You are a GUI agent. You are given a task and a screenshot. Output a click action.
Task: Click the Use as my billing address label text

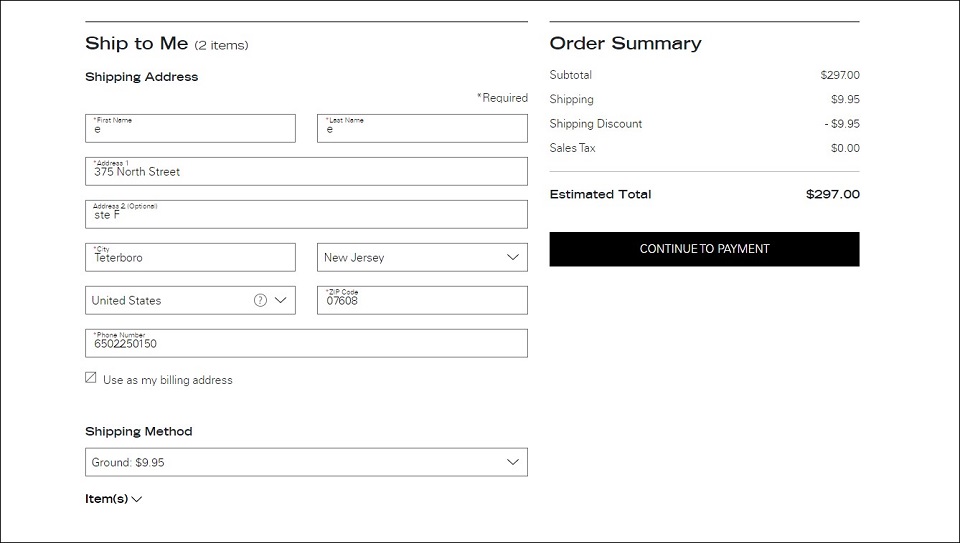(168, 380)
